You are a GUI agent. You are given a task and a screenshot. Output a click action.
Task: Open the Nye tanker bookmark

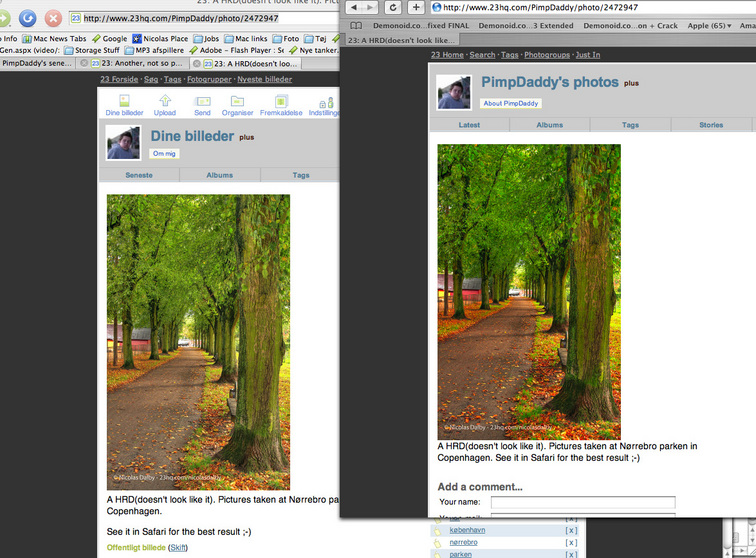point(314,50)
